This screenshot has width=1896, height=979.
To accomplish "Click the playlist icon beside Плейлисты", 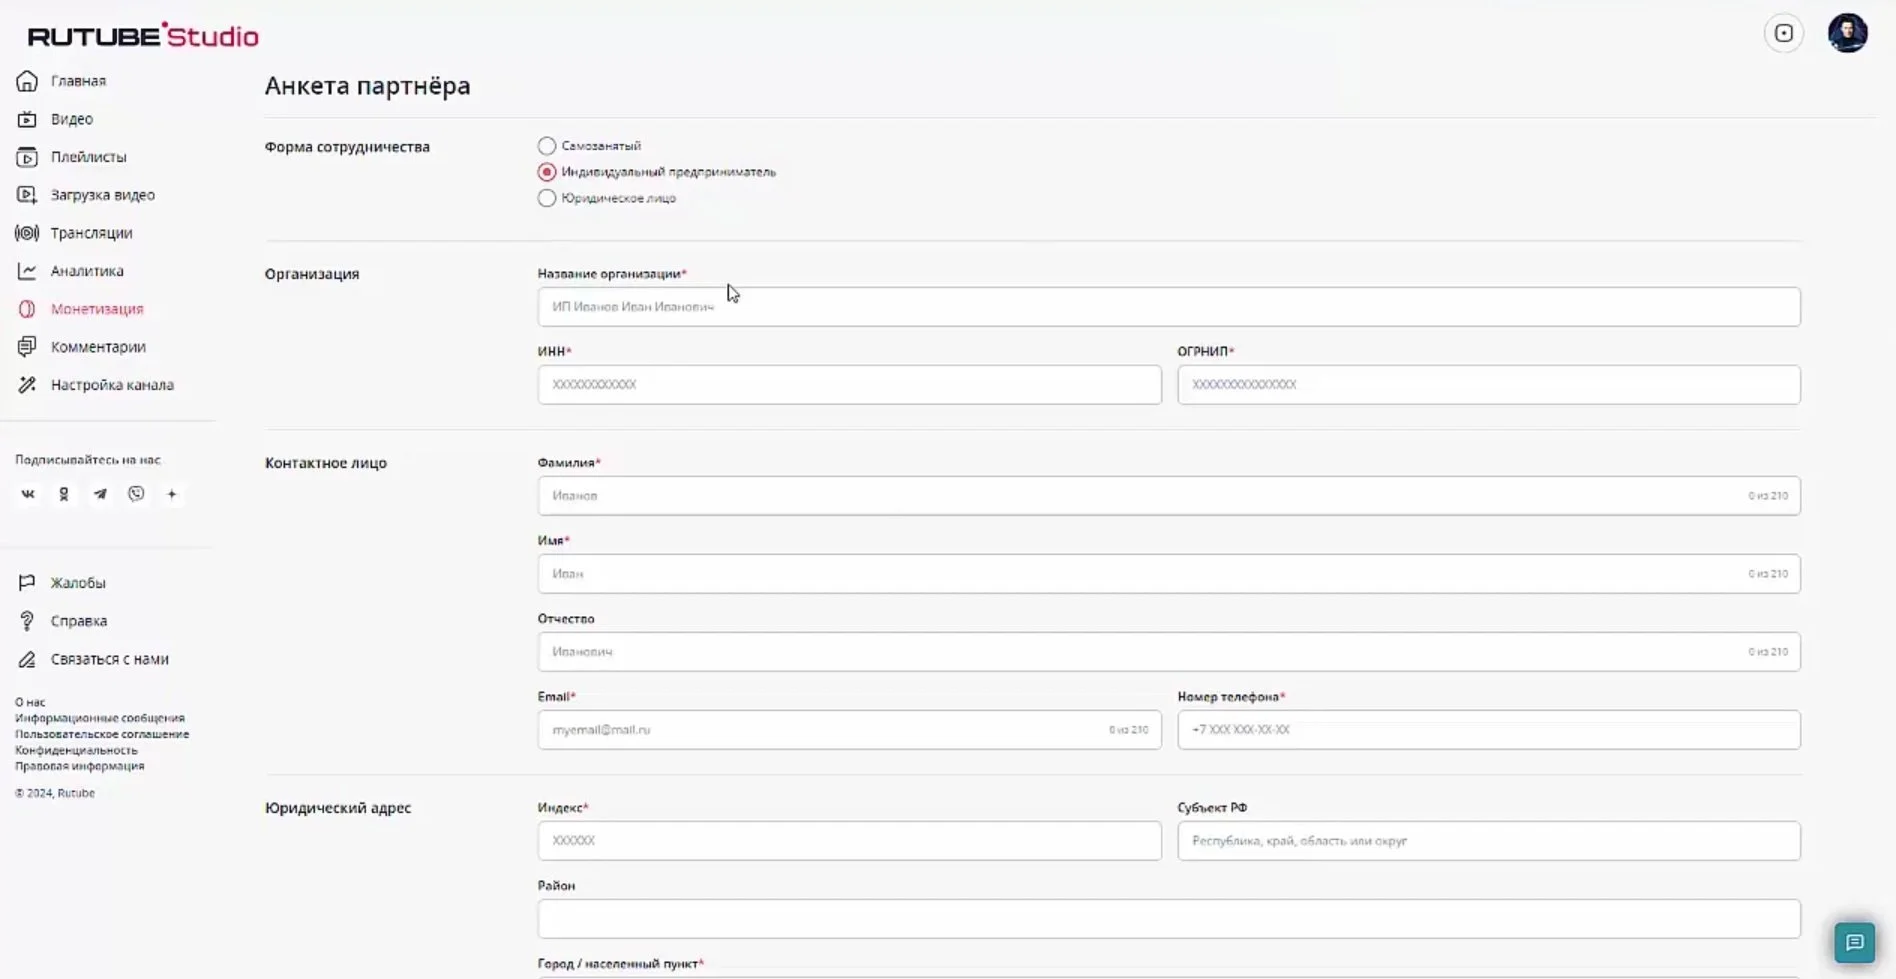I will point(27,157).
